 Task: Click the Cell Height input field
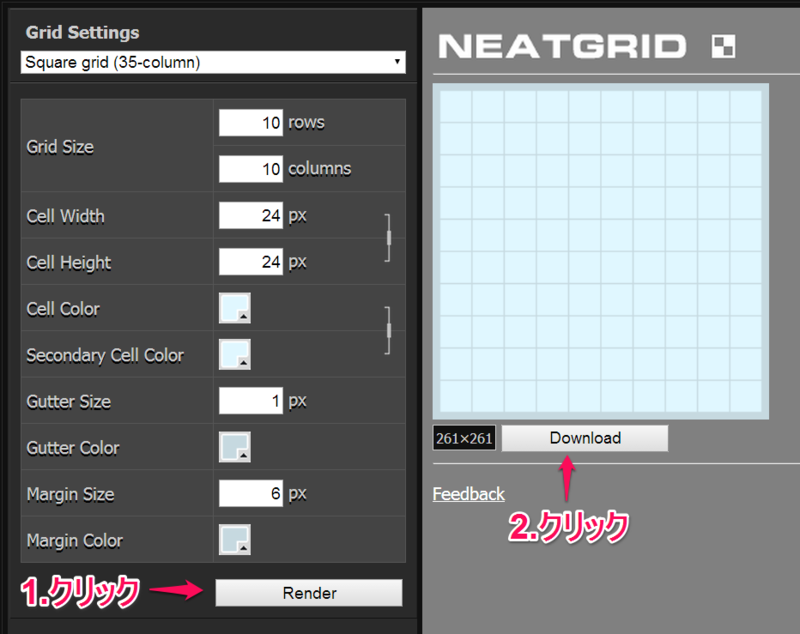pyautogui.click(x=251, y=262)
